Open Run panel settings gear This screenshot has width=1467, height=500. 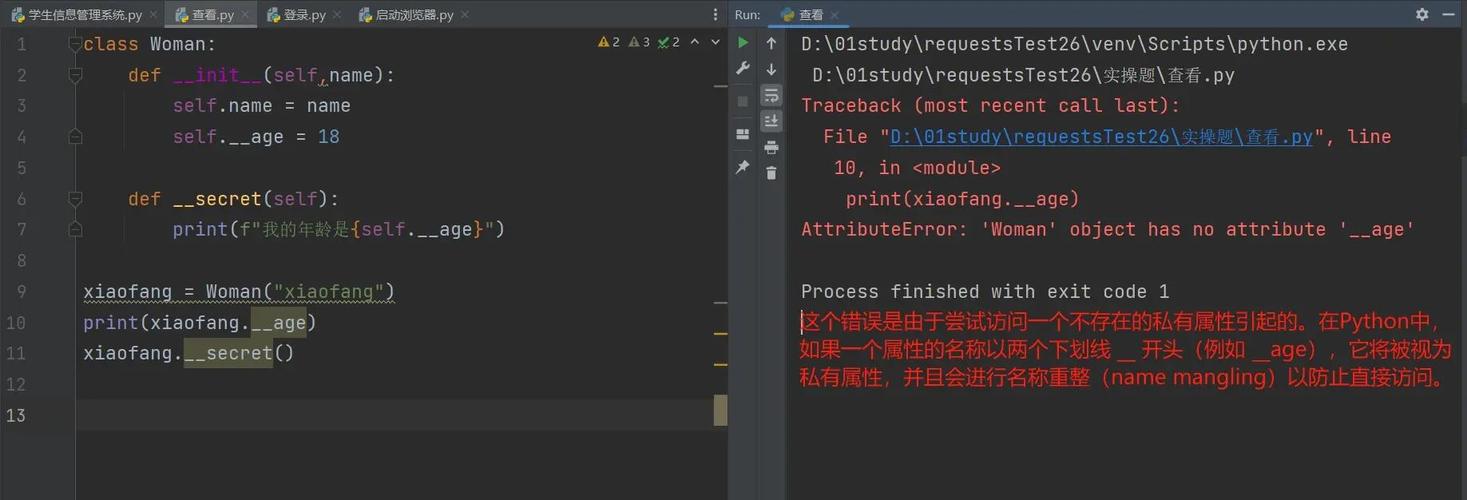[x=1422, y=14]
